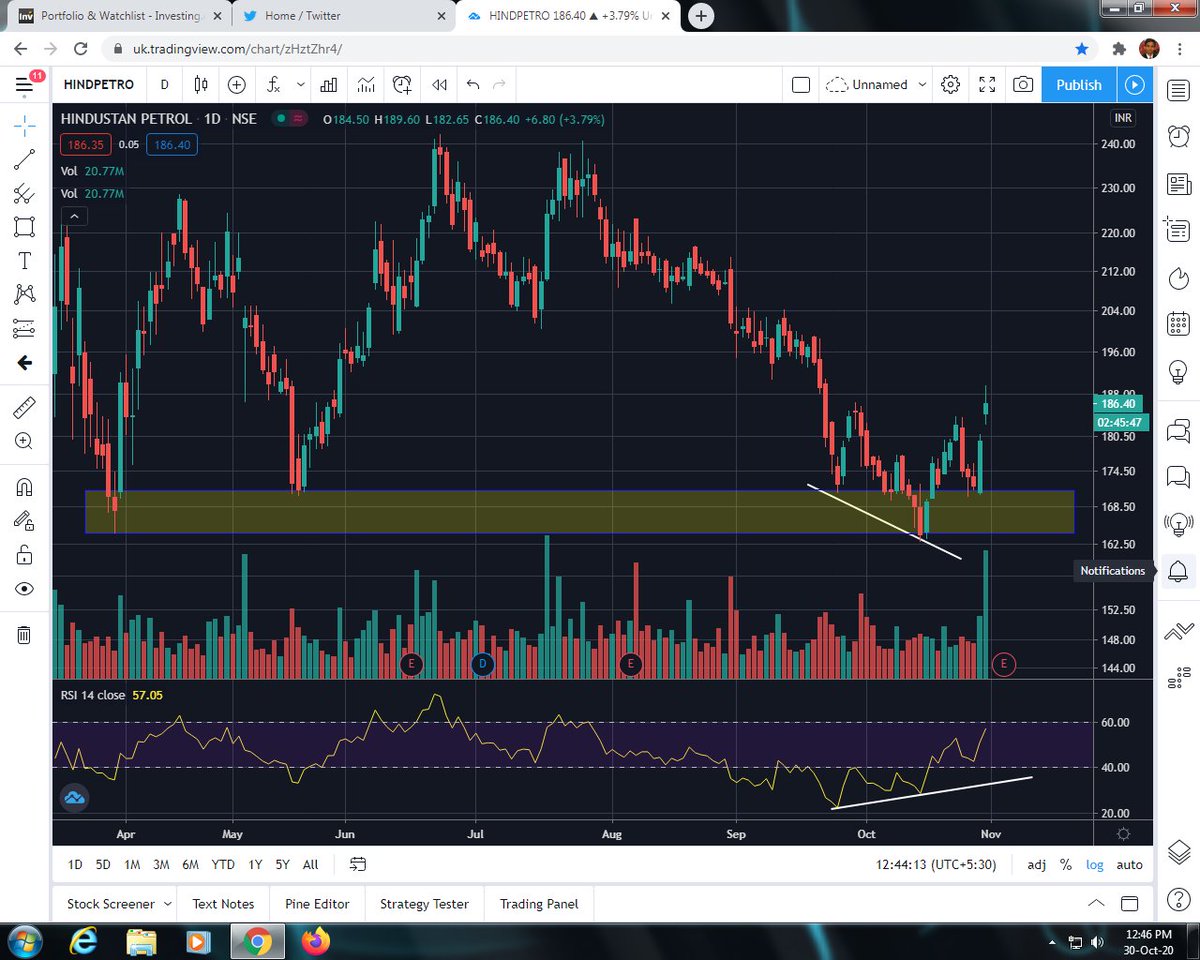The height and width of the screenshot is (960, 1200).
Task: Open the INR currency selector
Action: (1123, 118)
